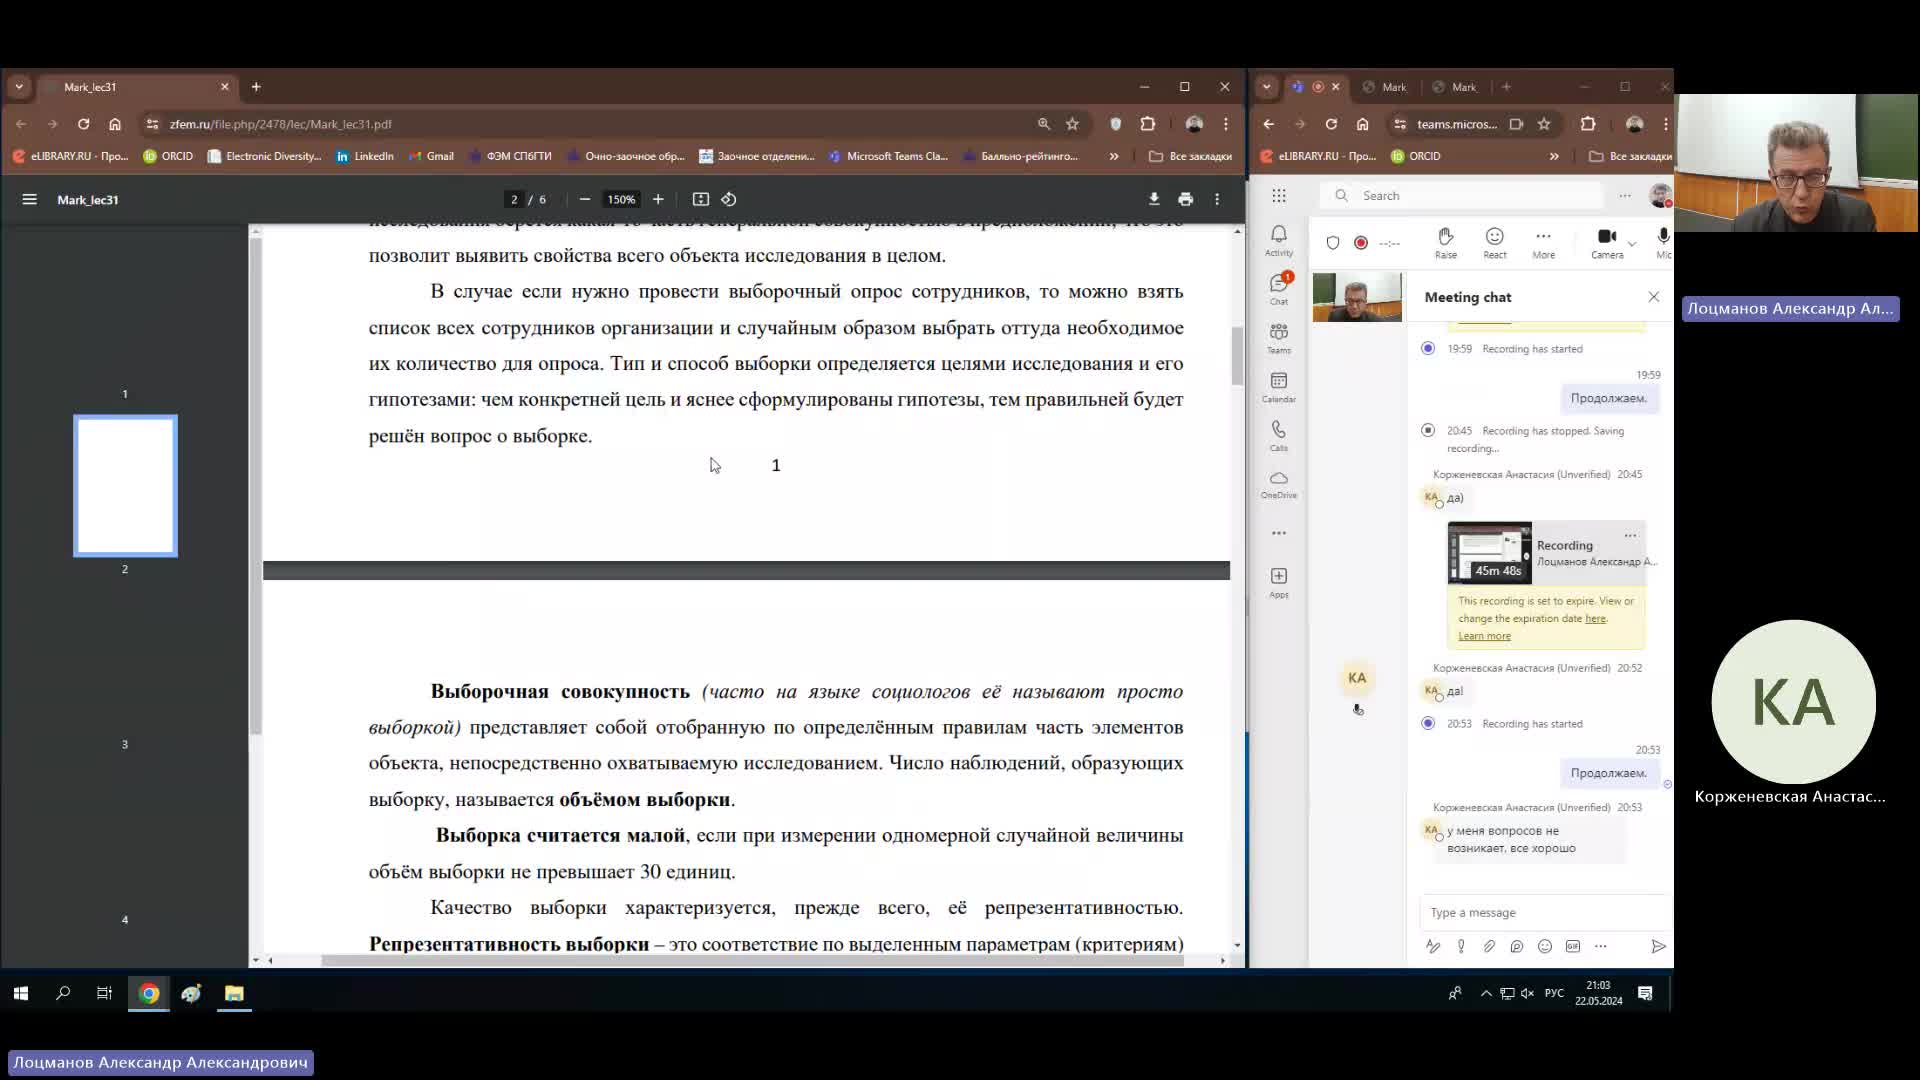
Task: Open OneDrive in Teams sidebar
Action: tap(1279, 484)
